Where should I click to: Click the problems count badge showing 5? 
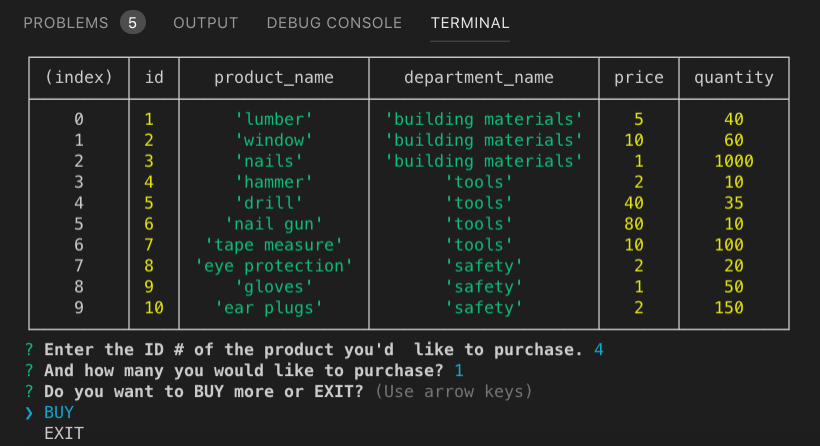(x=132, y=22)
